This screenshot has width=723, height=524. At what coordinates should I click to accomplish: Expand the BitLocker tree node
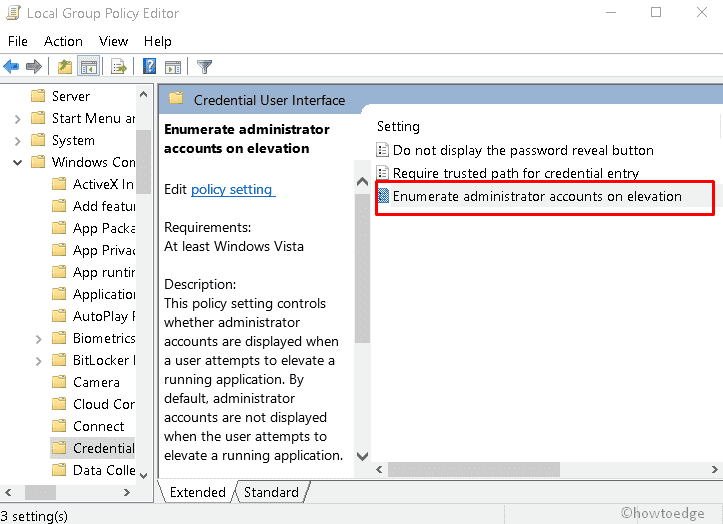39,361
